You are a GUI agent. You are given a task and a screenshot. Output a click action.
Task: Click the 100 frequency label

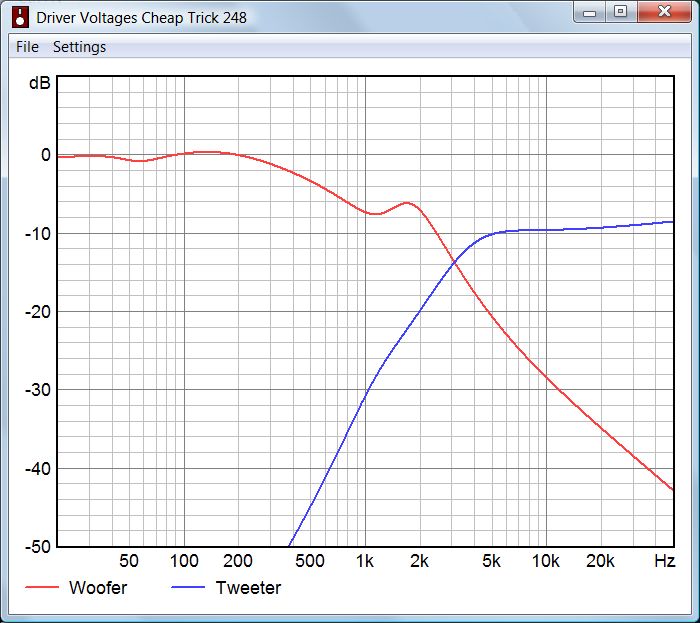(x=184, y=561)
